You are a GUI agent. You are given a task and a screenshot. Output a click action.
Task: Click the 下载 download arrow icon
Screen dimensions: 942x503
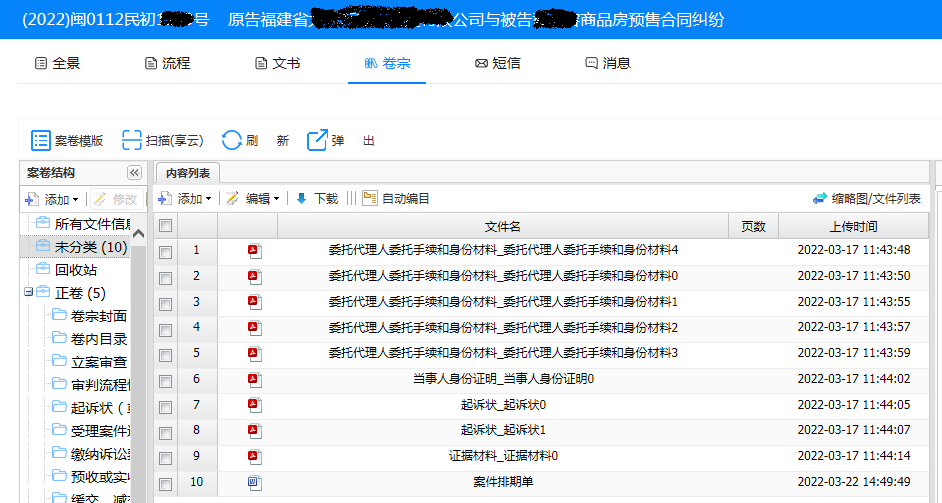pyautogui.click(x=301, y=199)
